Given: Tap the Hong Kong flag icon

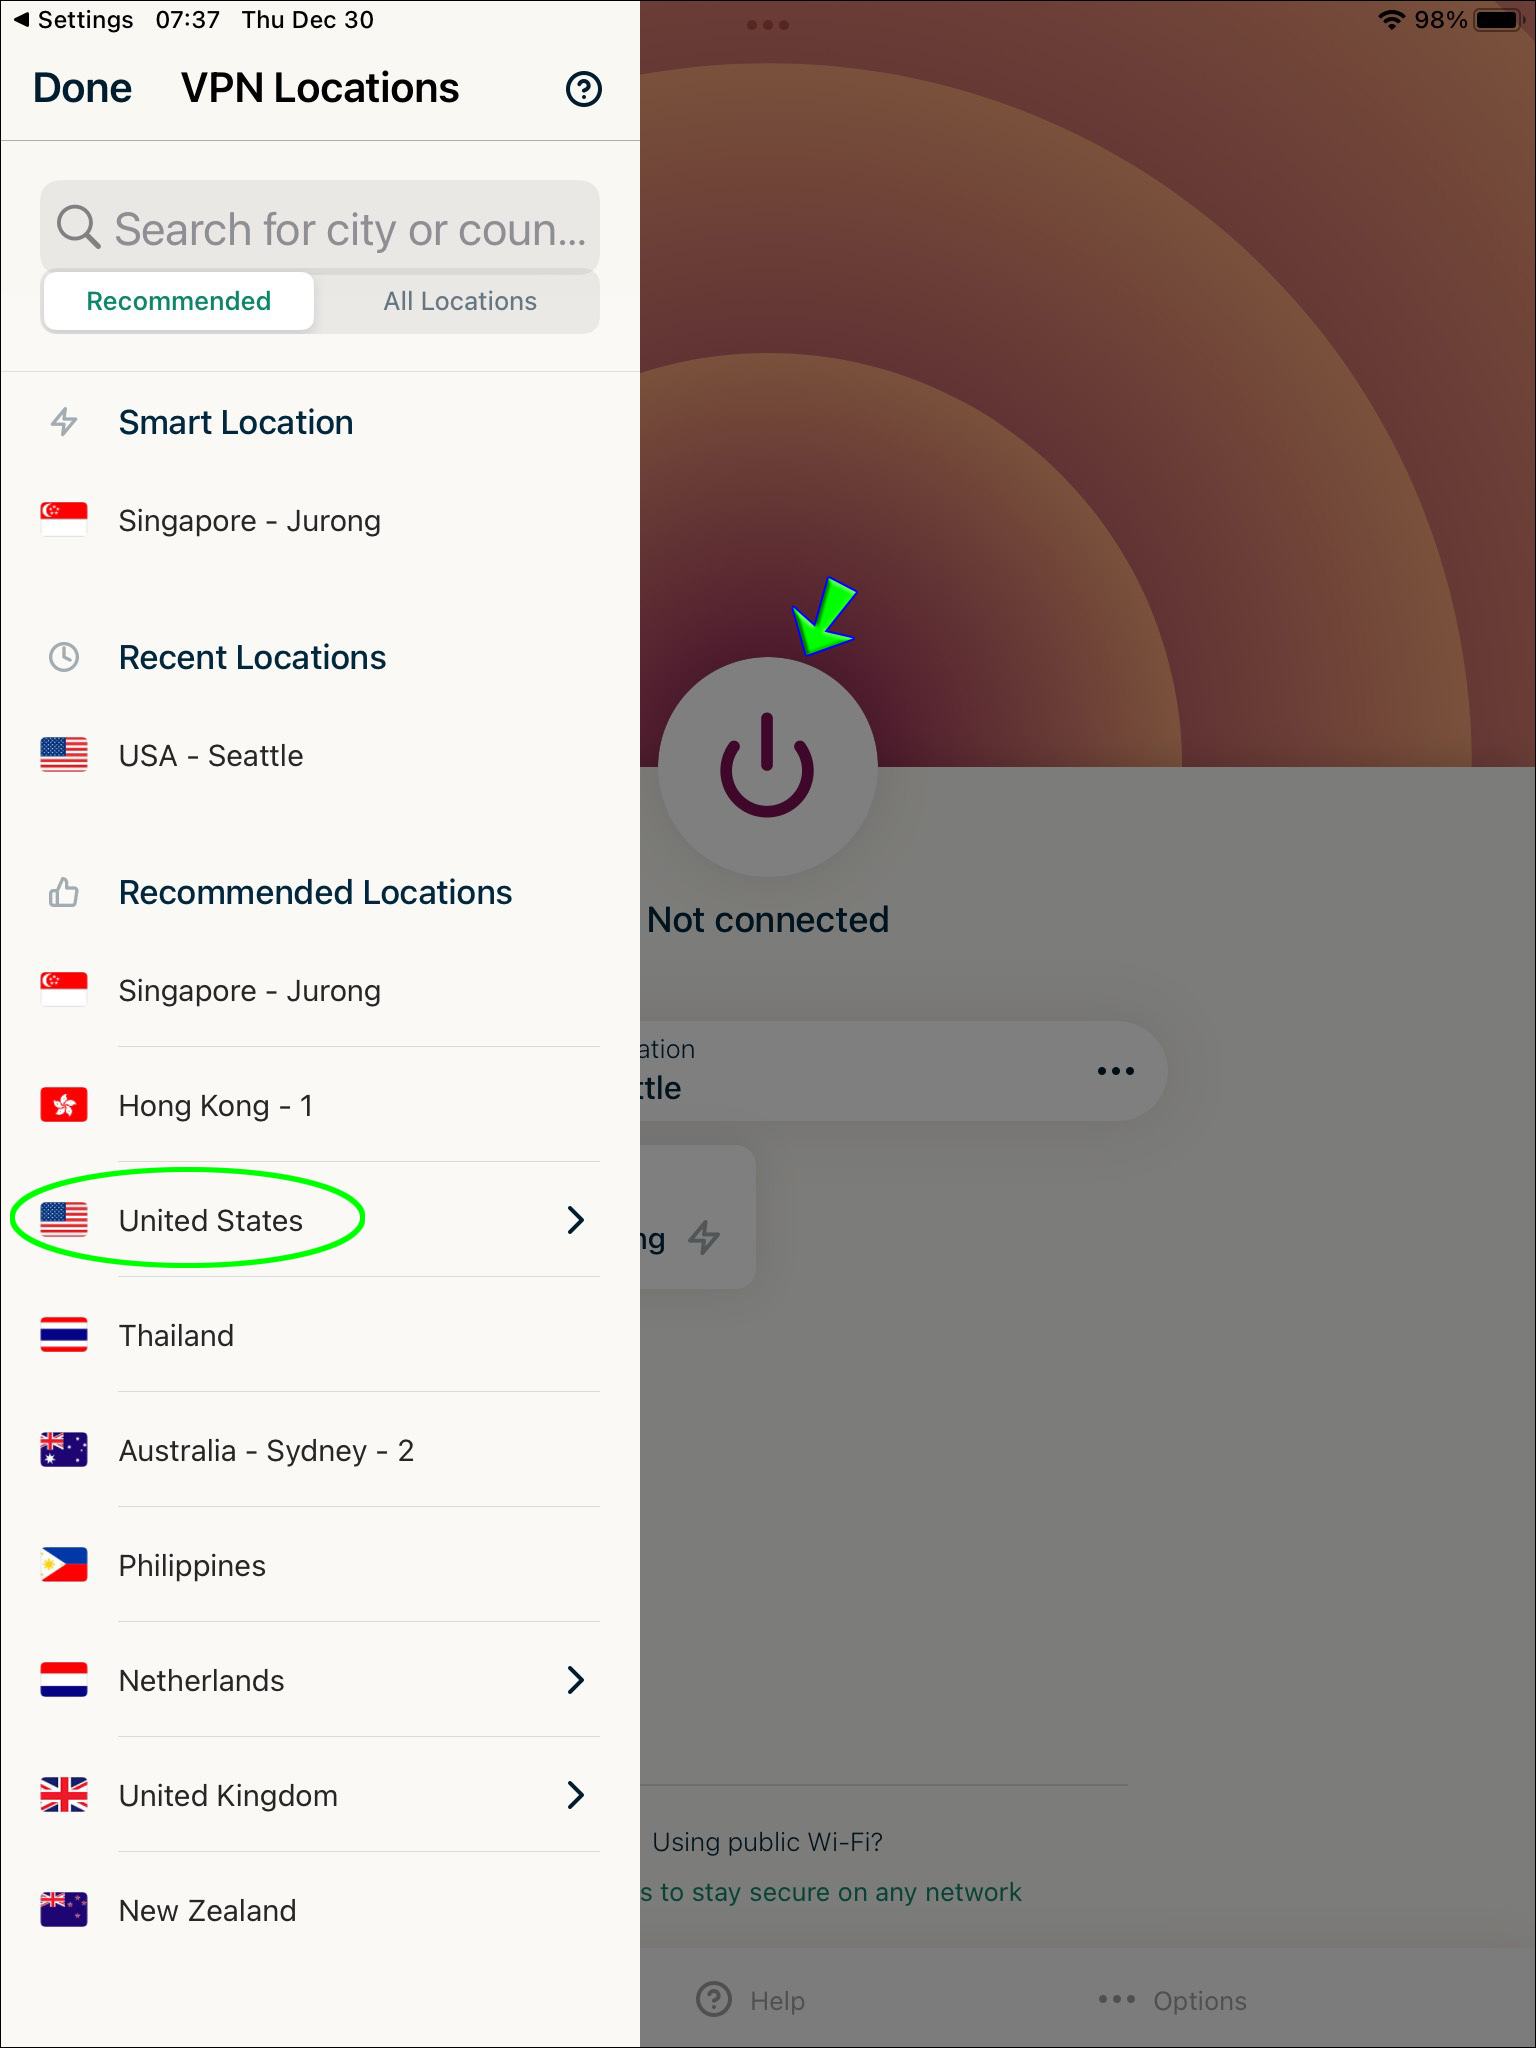Looking at the screenshot, I should [x=64, y=1105].
